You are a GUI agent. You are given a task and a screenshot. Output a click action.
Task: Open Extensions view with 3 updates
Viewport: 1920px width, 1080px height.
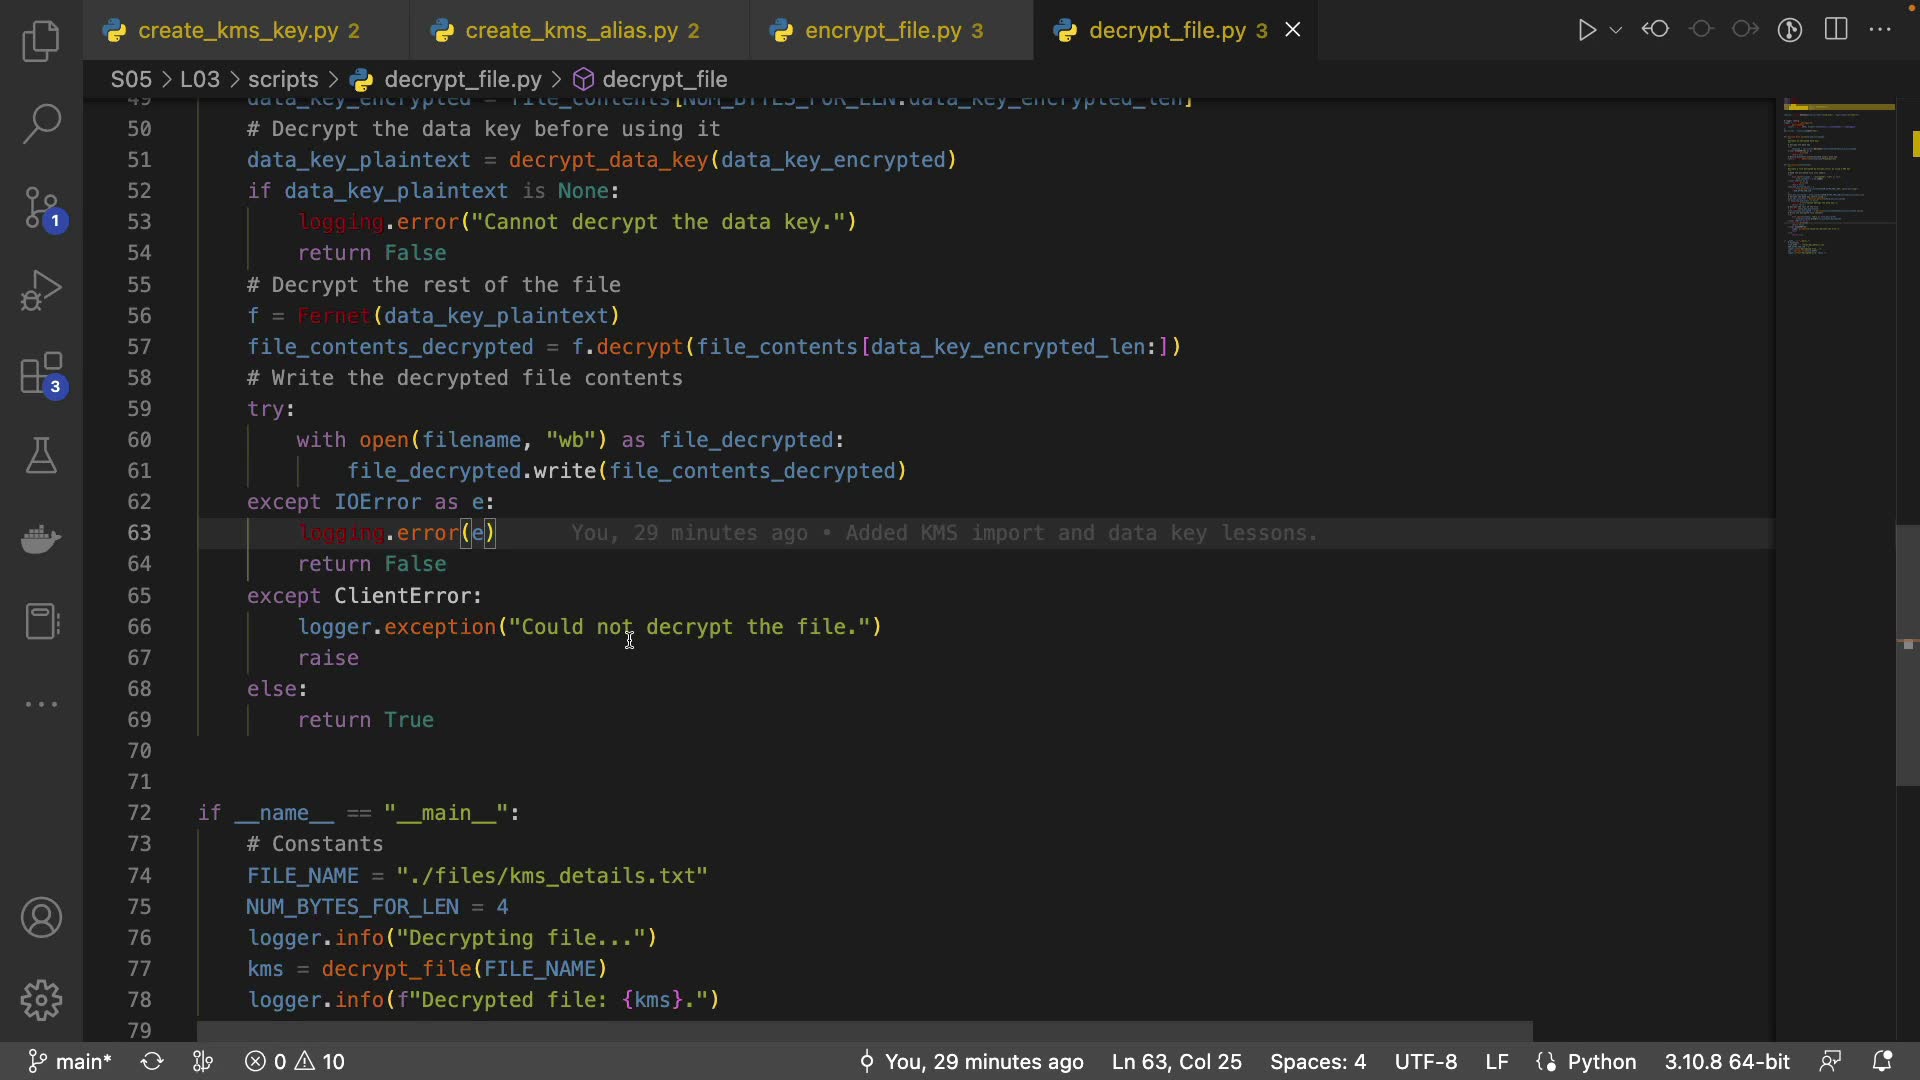coord(41,375)
